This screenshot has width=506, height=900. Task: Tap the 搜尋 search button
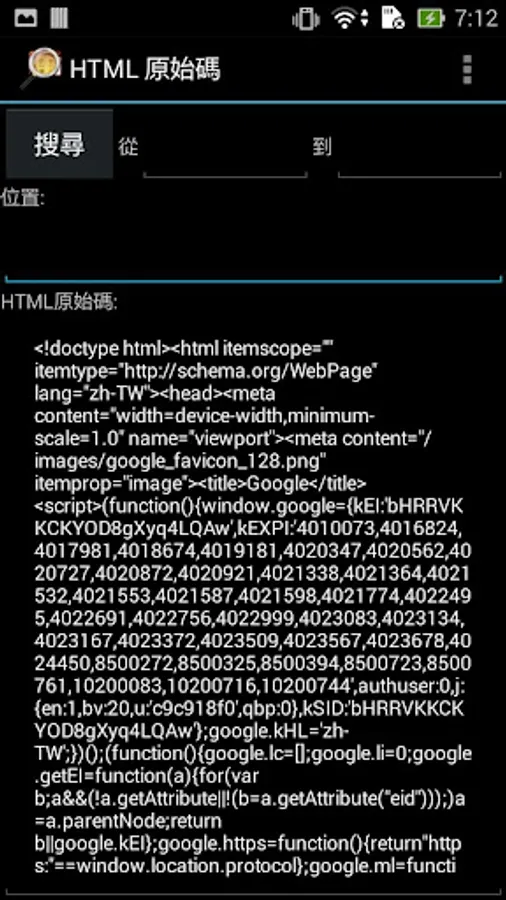(60, 144)
